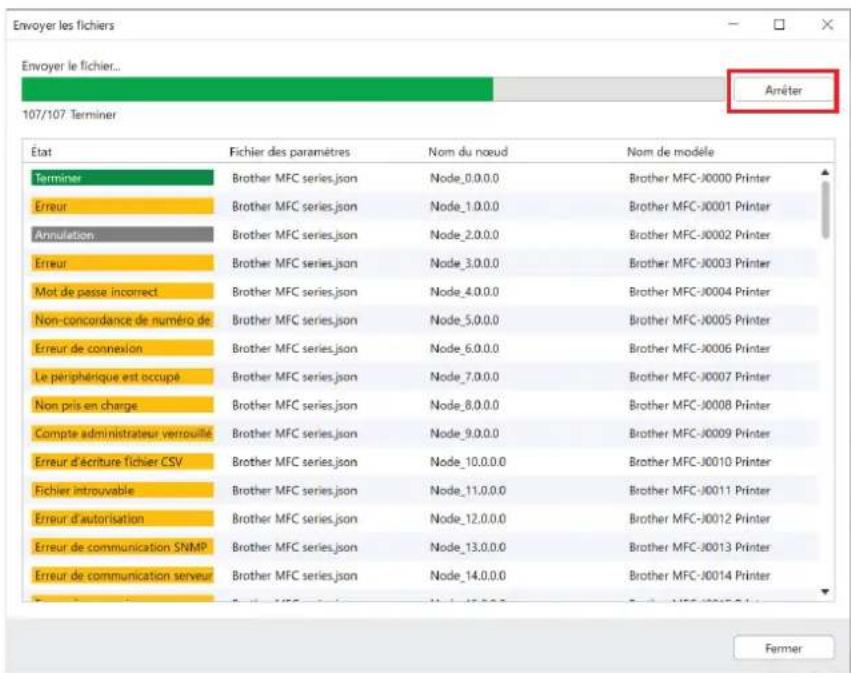Click node name Node_12.0.0.0
Image resolution: width=851 pixels, height=673 pixels.
tap(468, 519)
